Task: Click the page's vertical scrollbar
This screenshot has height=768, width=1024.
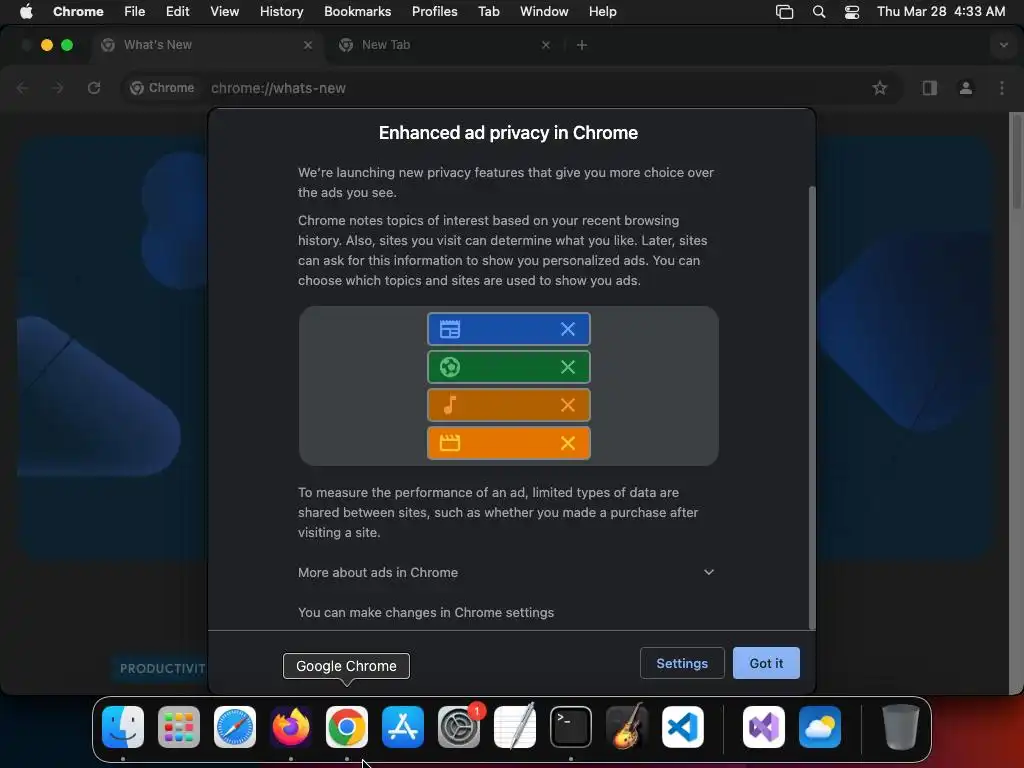Action: [x=1017, y=161]
